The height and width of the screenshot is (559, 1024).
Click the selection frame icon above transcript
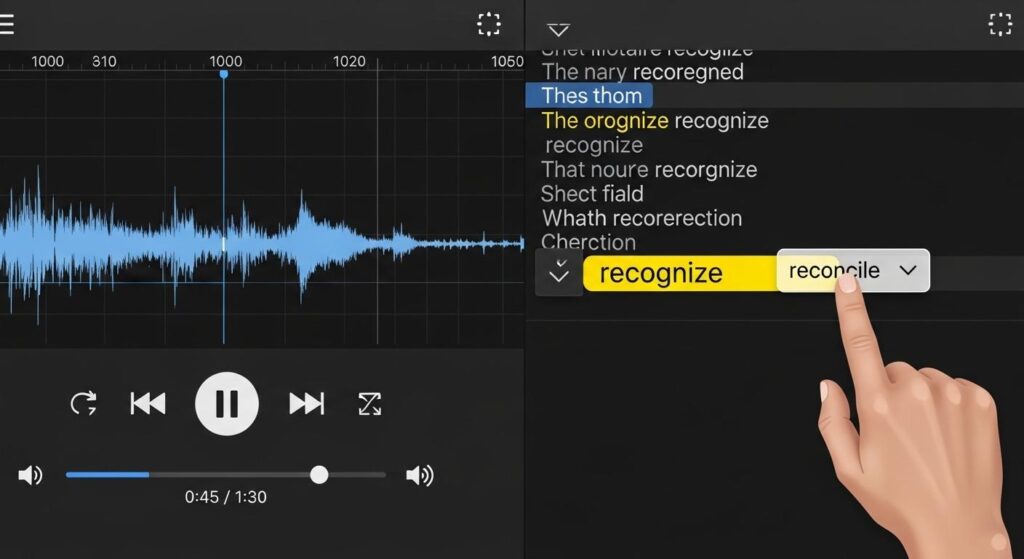click(1000, 25)
